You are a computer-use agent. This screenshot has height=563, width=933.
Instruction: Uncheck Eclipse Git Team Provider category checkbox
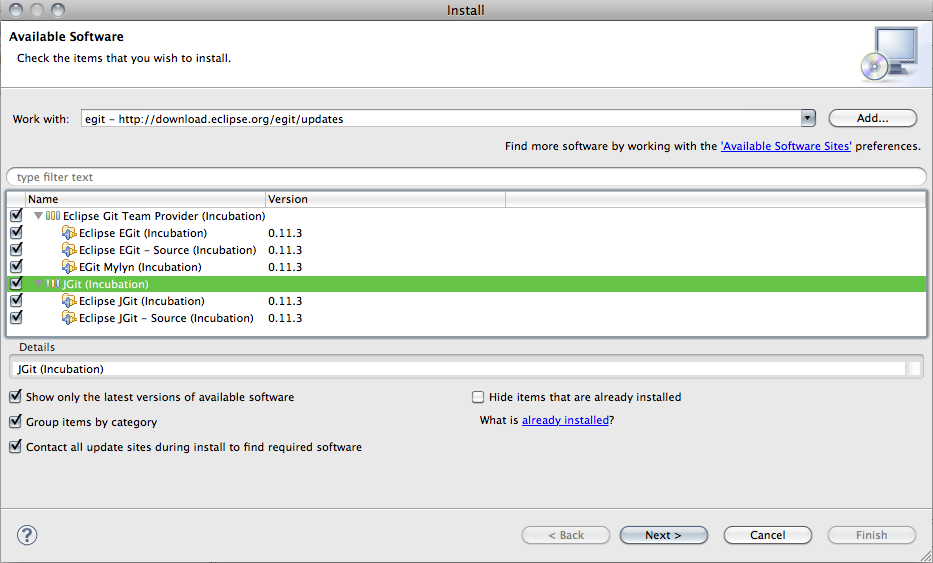tap(16, 215)
